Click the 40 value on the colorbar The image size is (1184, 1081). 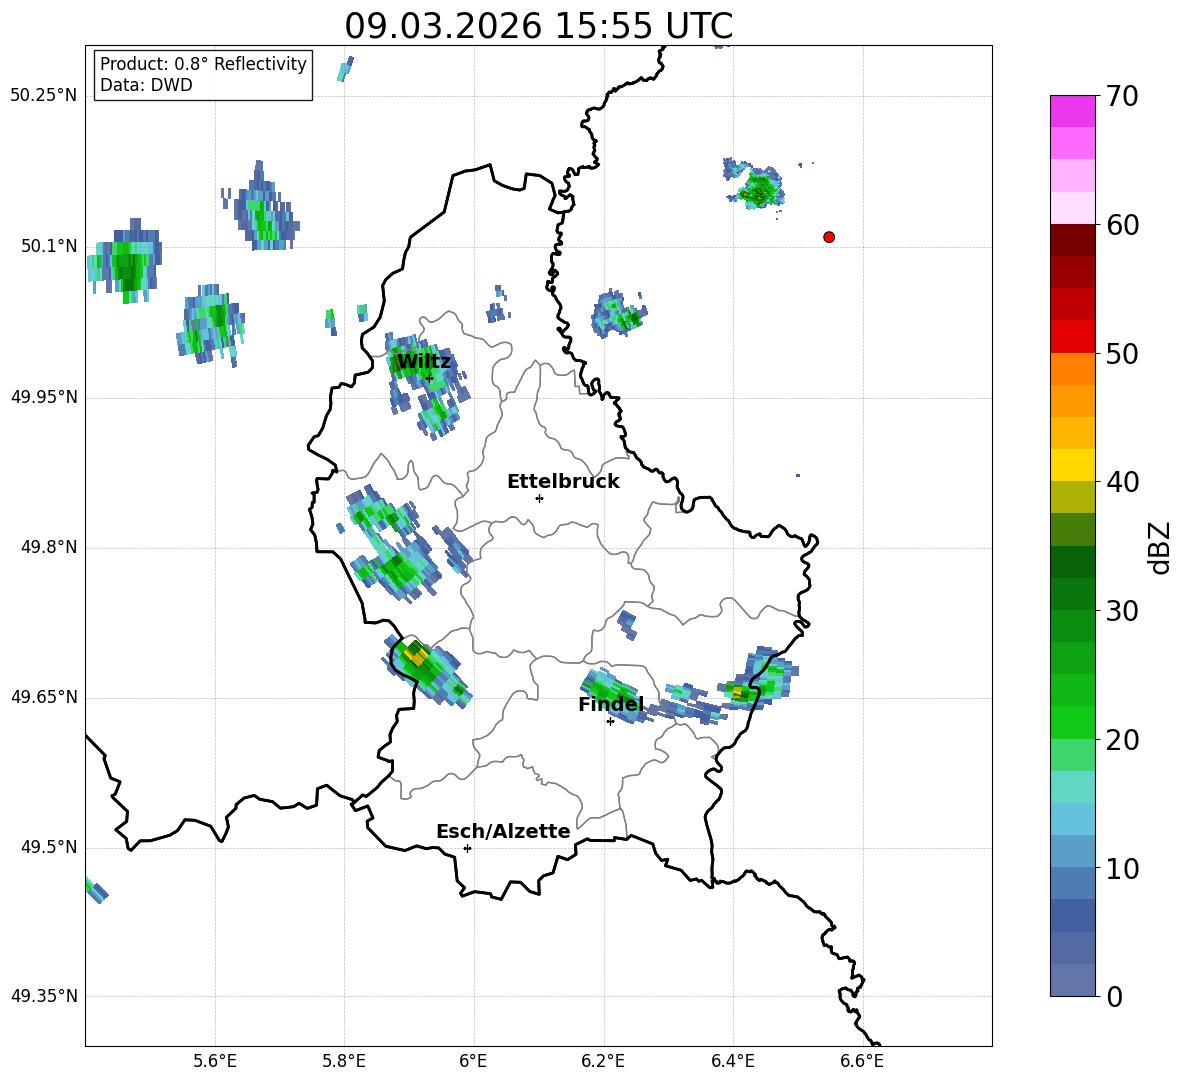(1121, 482)
